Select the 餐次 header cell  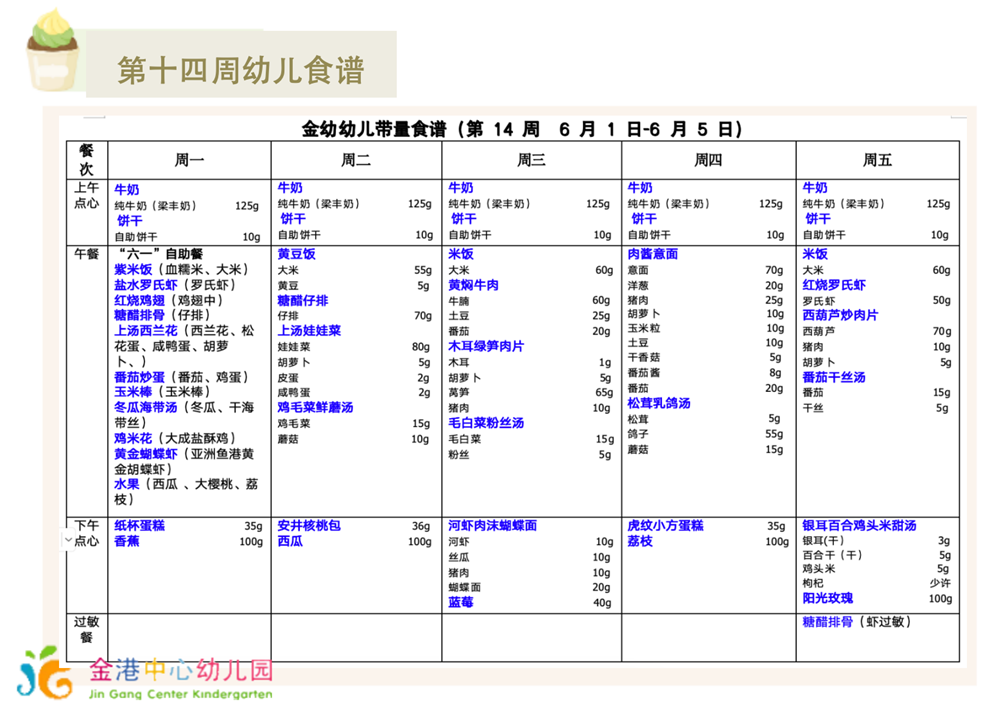point(87,160)
